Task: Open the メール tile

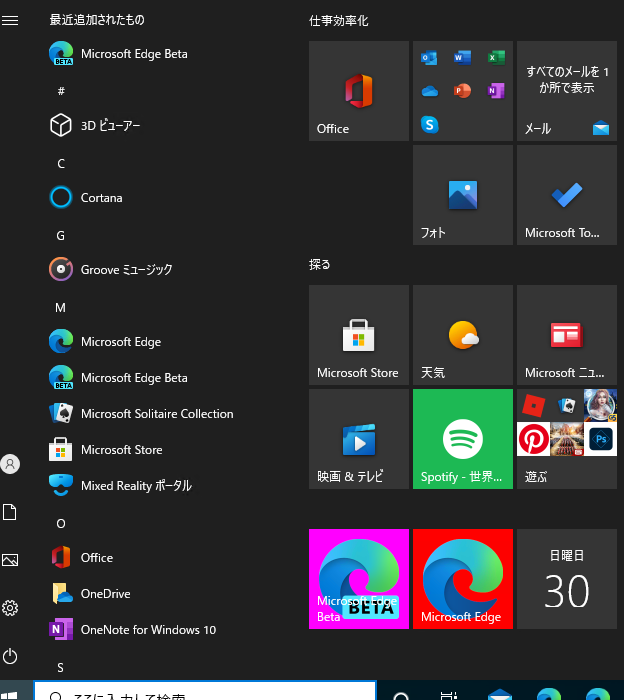Action: pyautogui.click(x=567, y=91)
